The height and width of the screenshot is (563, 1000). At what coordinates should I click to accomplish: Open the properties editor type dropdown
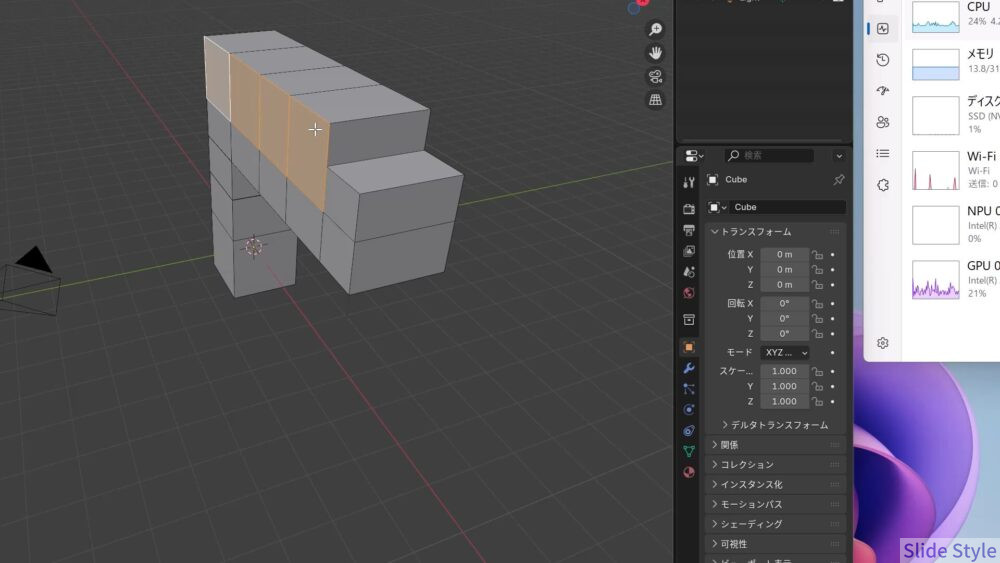click(693, 156)
